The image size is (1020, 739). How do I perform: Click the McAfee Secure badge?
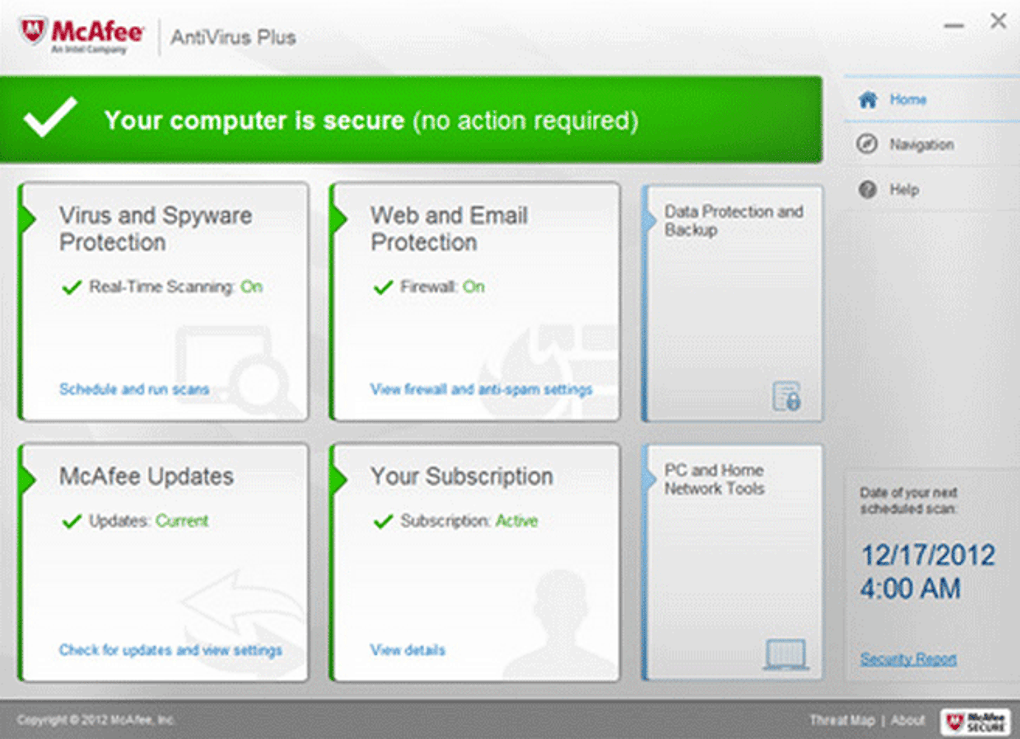pyautogui.click(x=975, y=720)
